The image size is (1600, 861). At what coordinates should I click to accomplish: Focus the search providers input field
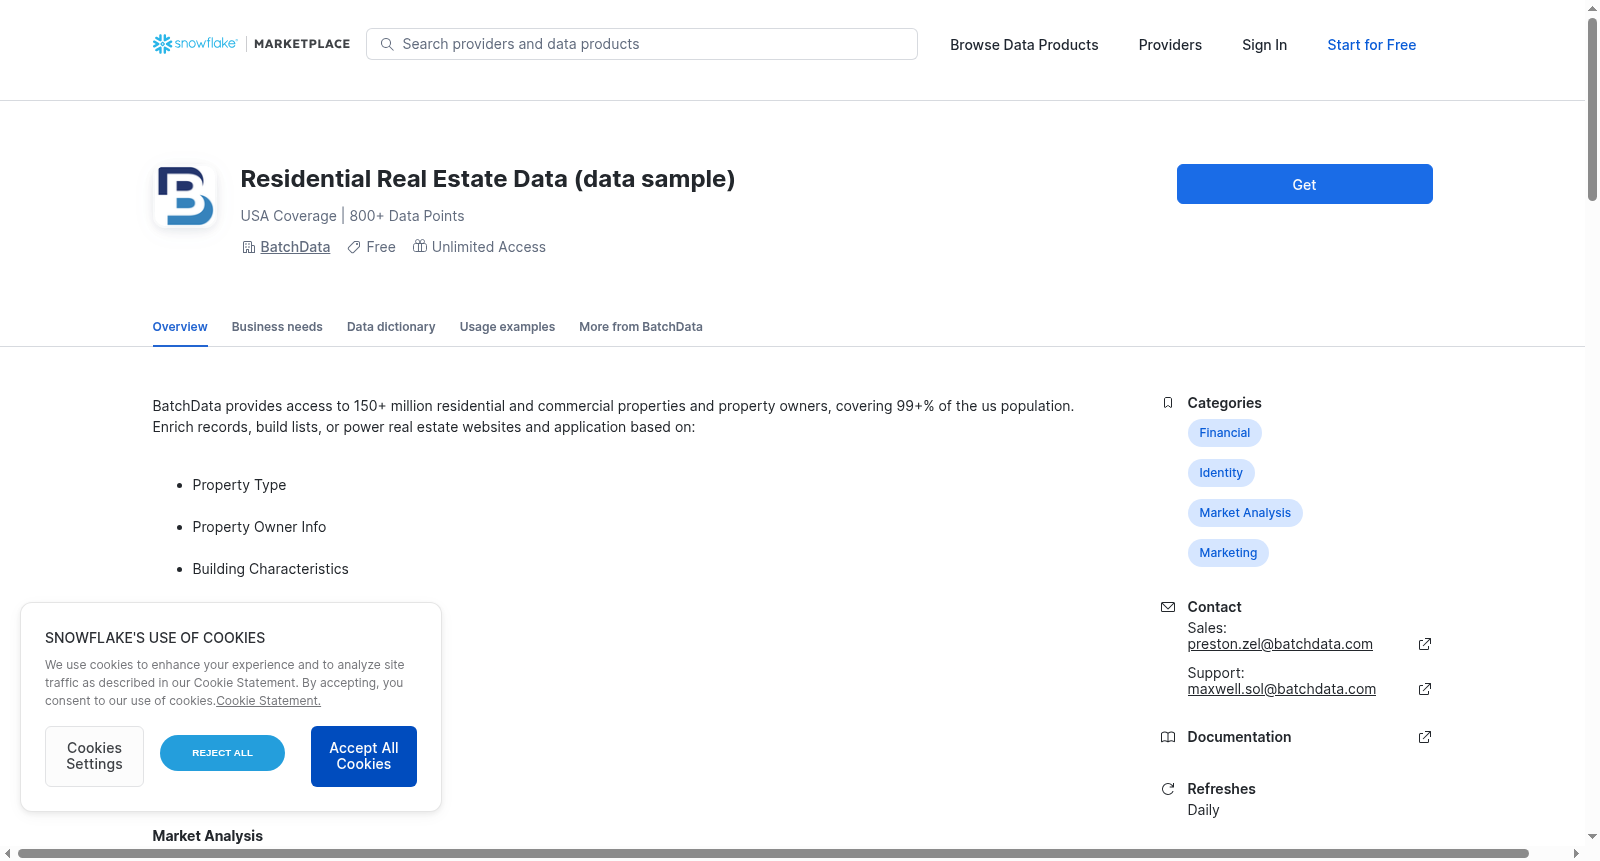tap(642, 44)
